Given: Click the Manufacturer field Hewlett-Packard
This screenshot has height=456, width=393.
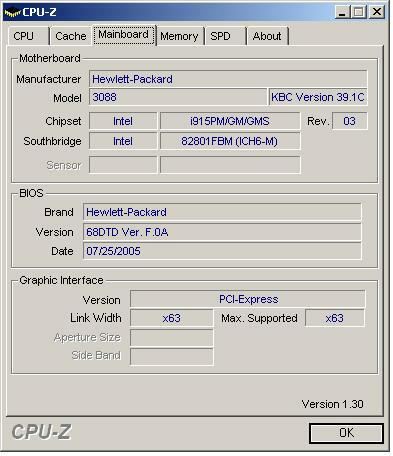Looking at the screenshot, I should [228, 79].
